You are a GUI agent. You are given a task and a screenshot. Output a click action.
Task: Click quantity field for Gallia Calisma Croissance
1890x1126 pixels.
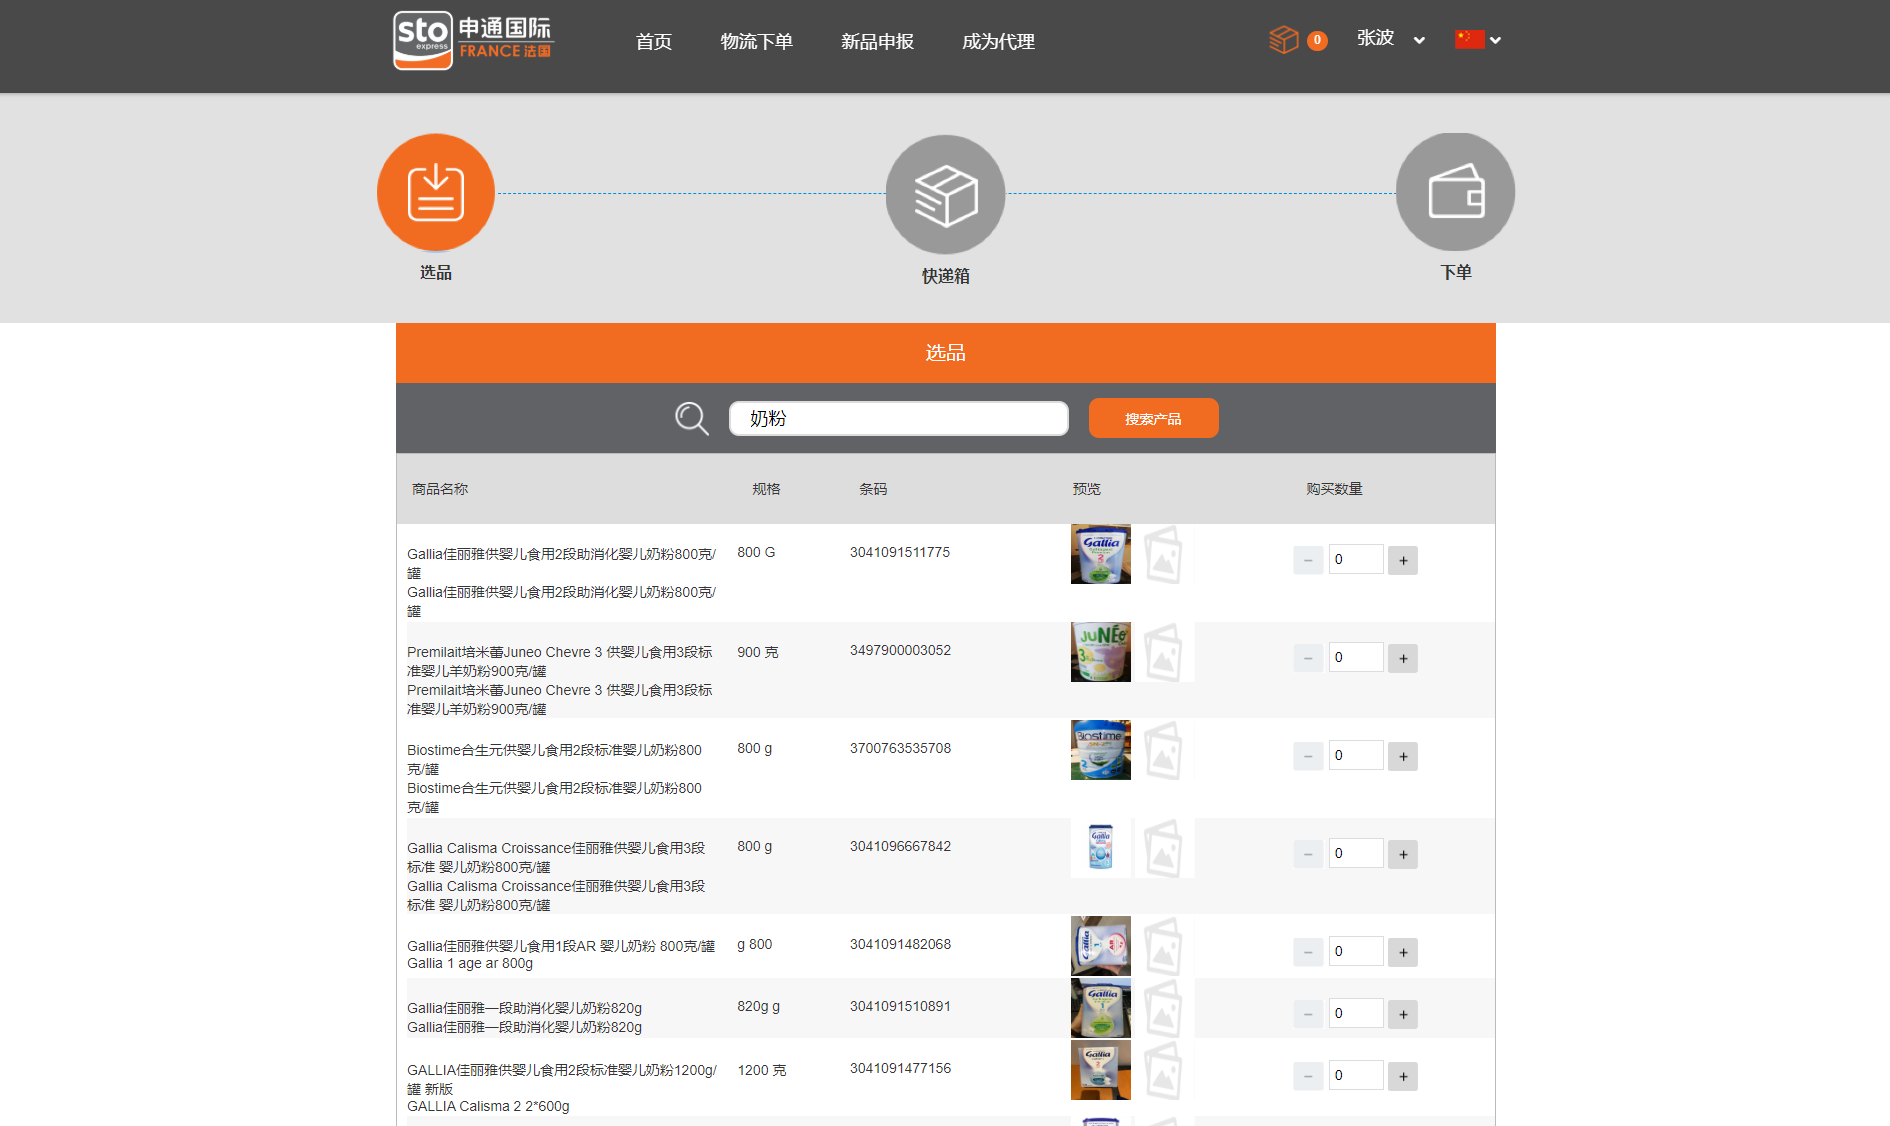[x=1355, y=854]
